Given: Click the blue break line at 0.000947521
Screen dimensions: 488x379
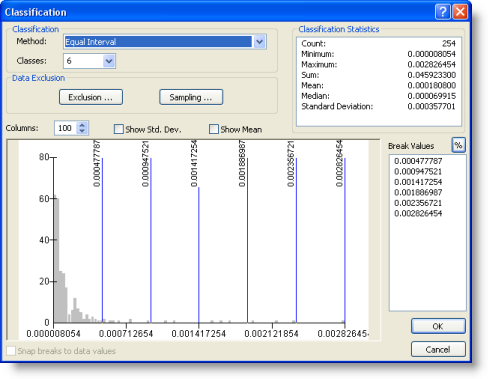Looking at the screenshot, I should click(x=151, y=240).
